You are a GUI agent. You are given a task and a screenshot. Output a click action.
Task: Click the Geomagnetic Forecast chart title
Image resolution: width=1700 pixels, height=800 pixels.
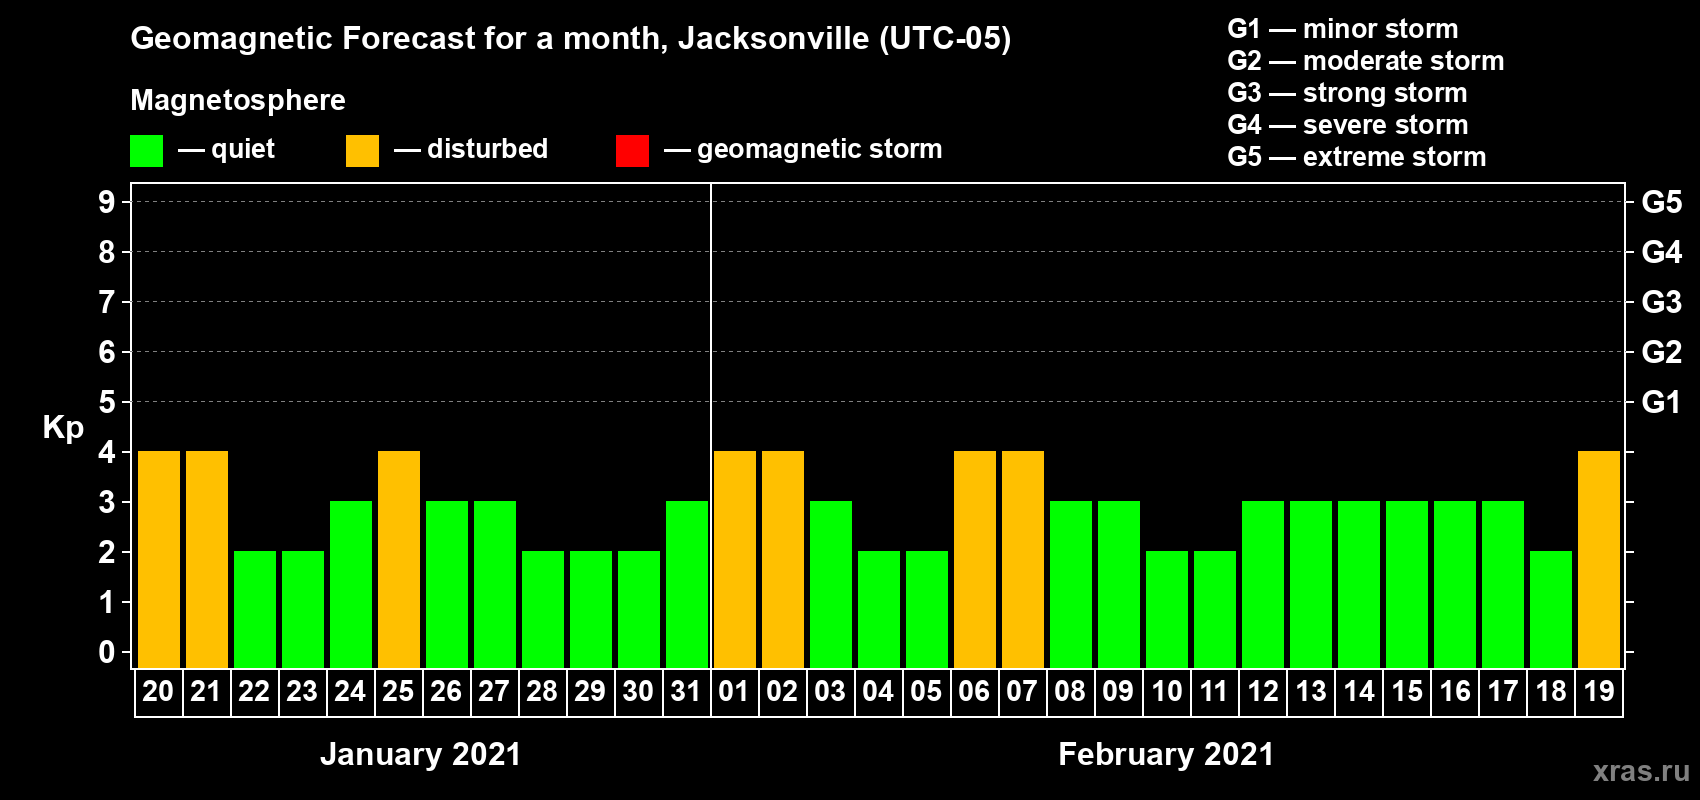[x=571, y=39]
